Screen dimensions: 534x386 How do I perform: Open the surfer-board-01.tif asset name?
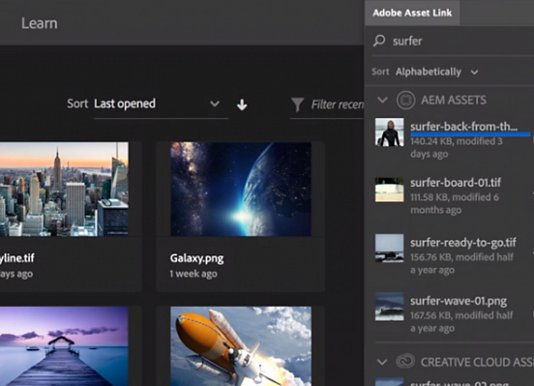[x=455, y=183]
